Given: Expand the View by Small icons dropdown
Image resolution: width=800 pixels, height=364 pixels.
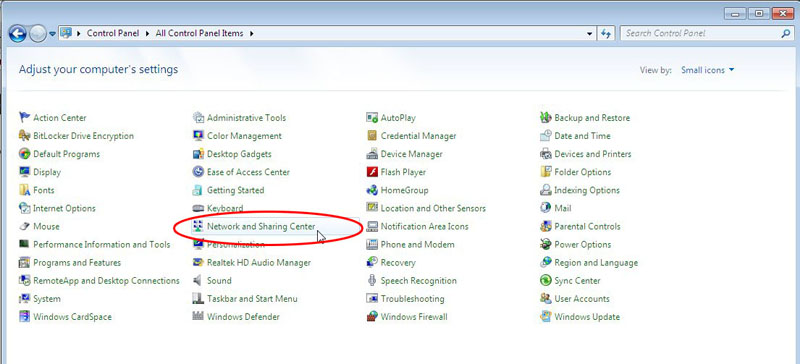Looking at the screenshot, I should point(708,70).
